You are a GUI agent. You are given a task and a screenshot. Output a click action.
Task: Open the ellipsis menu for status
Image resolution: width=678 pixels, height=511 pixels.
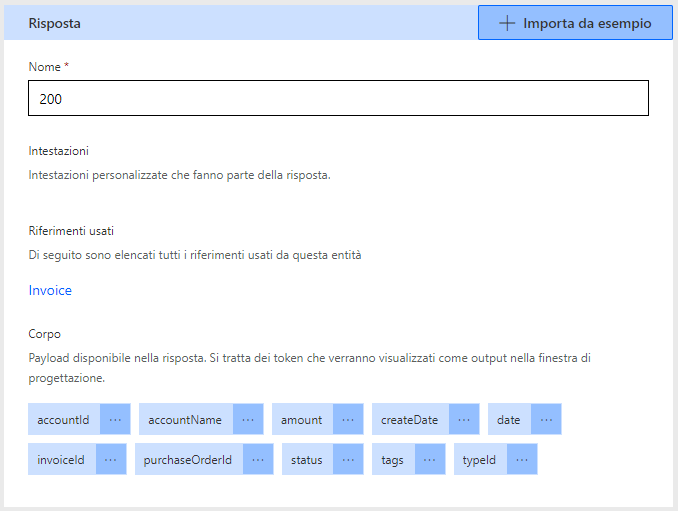click(x=348, y=460)
